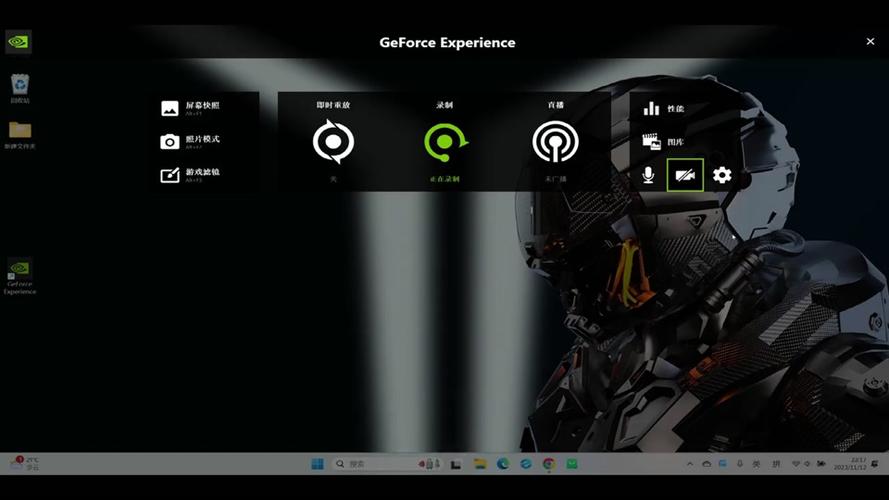
Task: Open the Windows Start menu
Action: [318, 464]
